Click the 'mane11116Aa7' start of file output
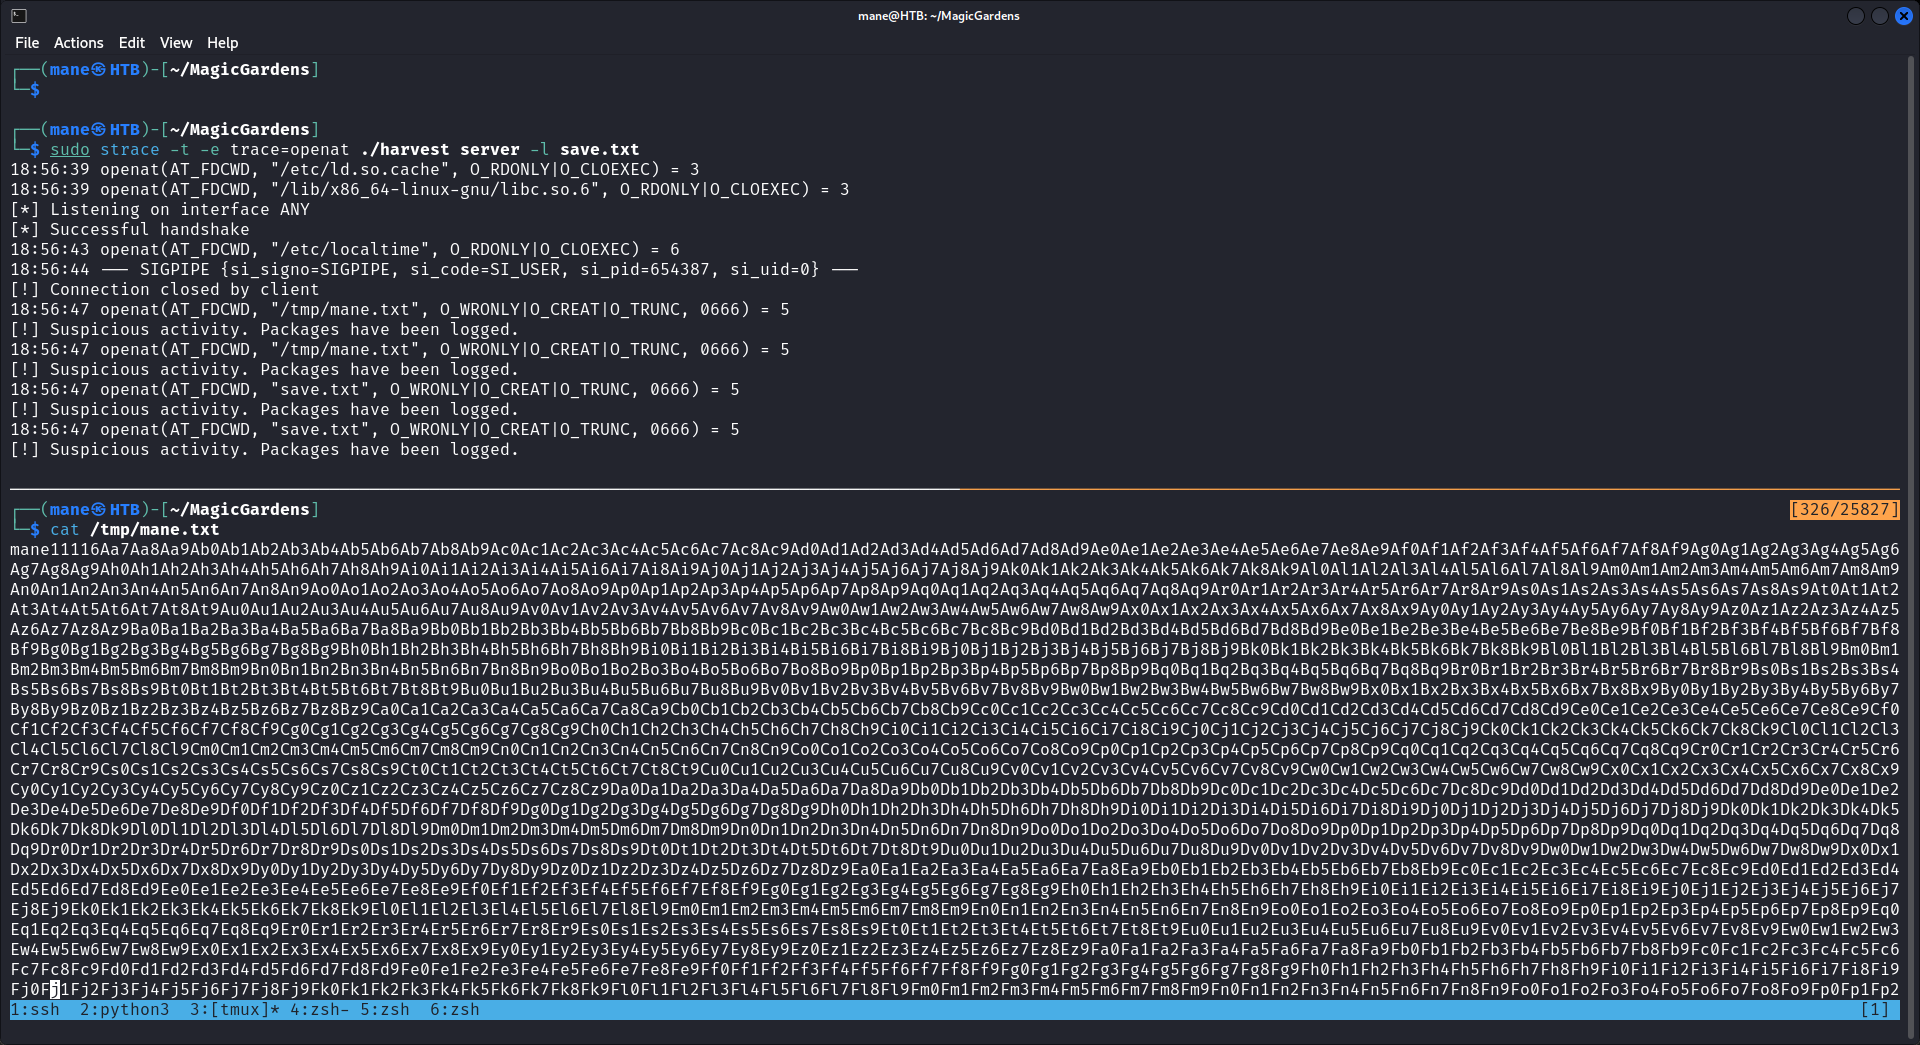 70,550
